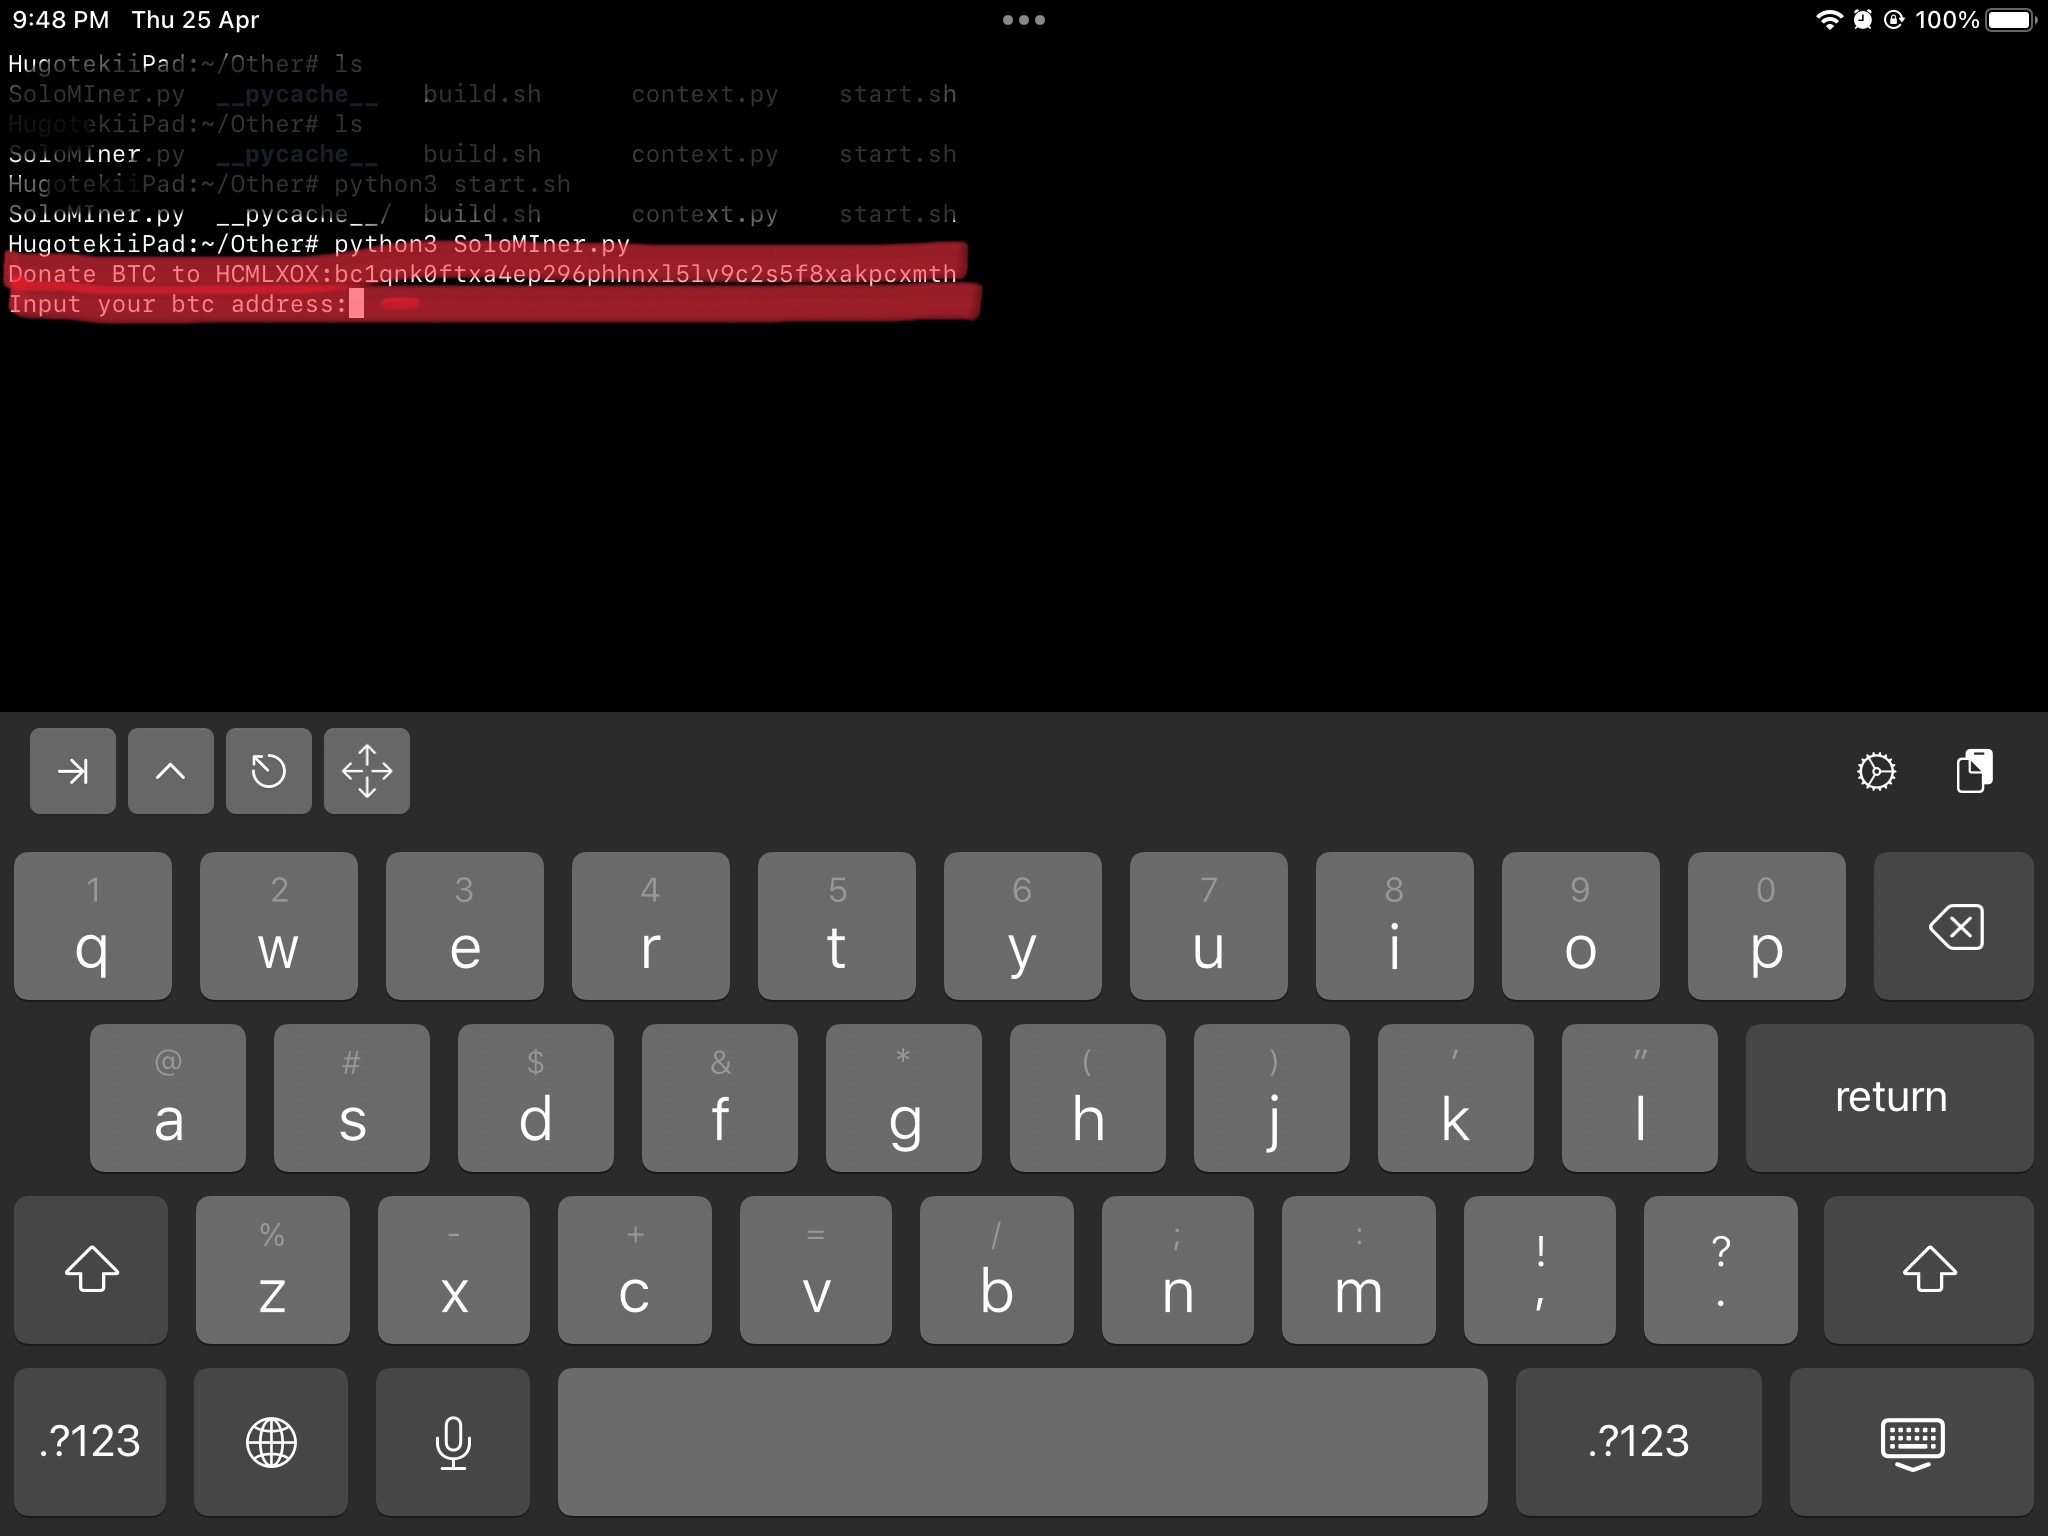Tap the k key
The image size is (2048, 1536).
[x=1456, y=1098]
